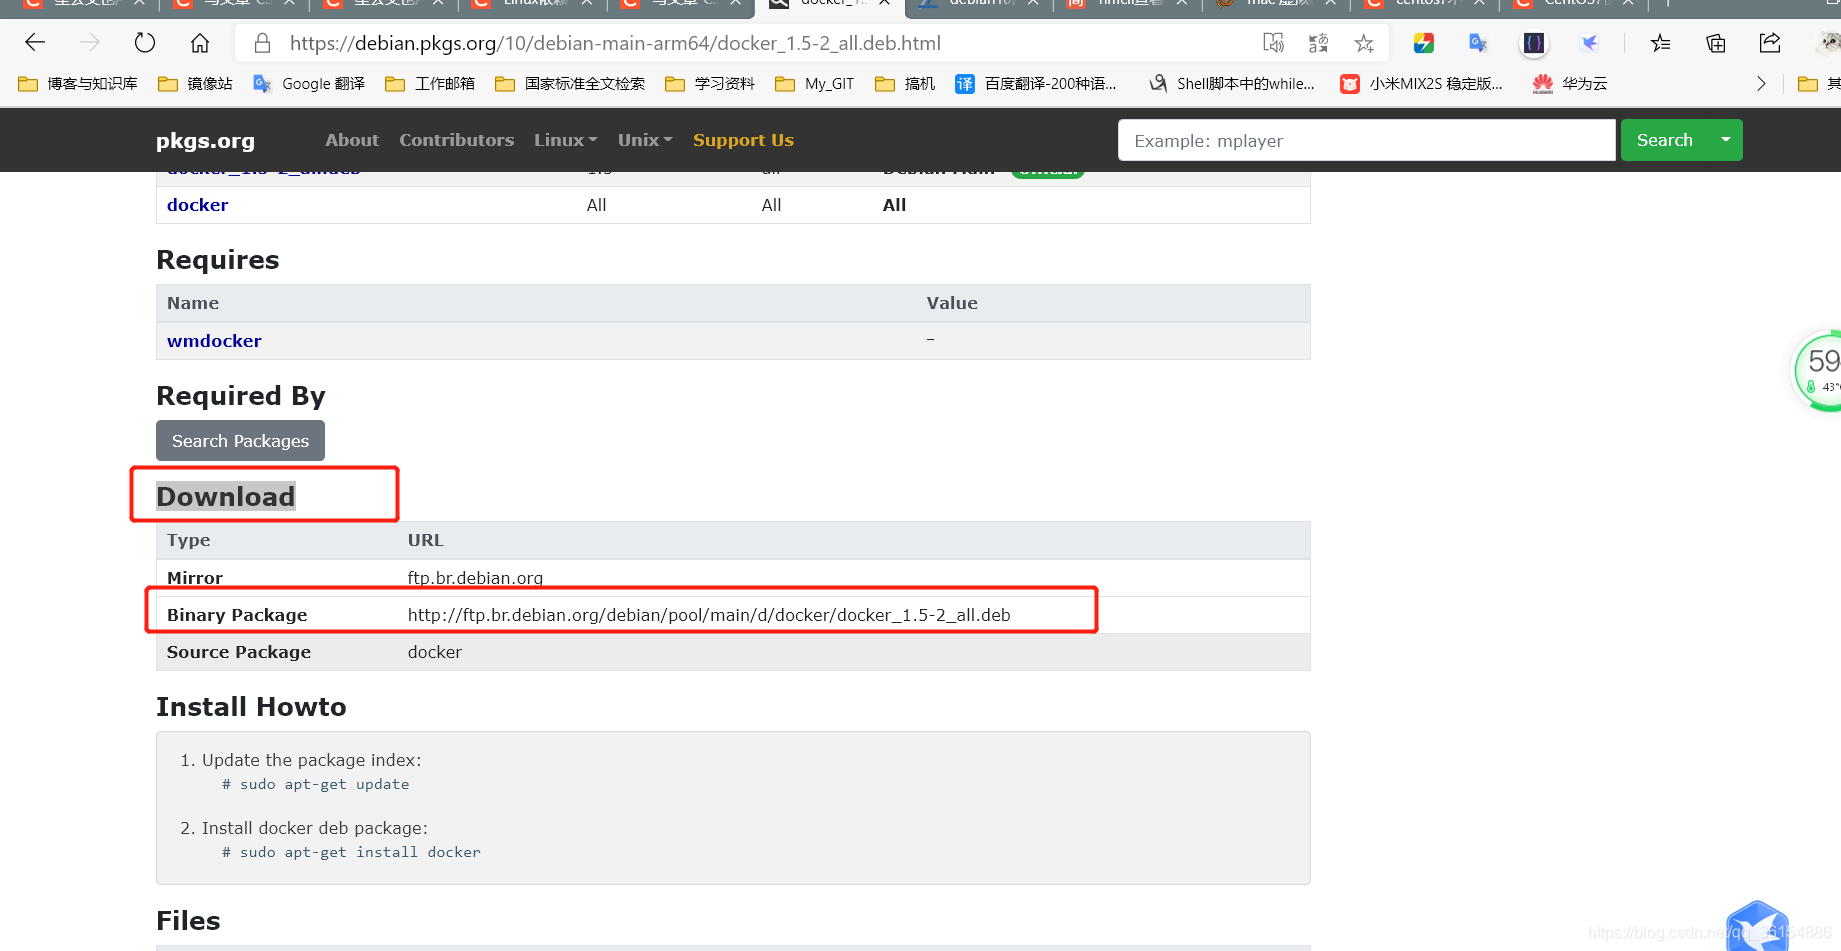Click the green Search button
The height and width of the screenshot is (951, 1841).
pos(1664,140)
